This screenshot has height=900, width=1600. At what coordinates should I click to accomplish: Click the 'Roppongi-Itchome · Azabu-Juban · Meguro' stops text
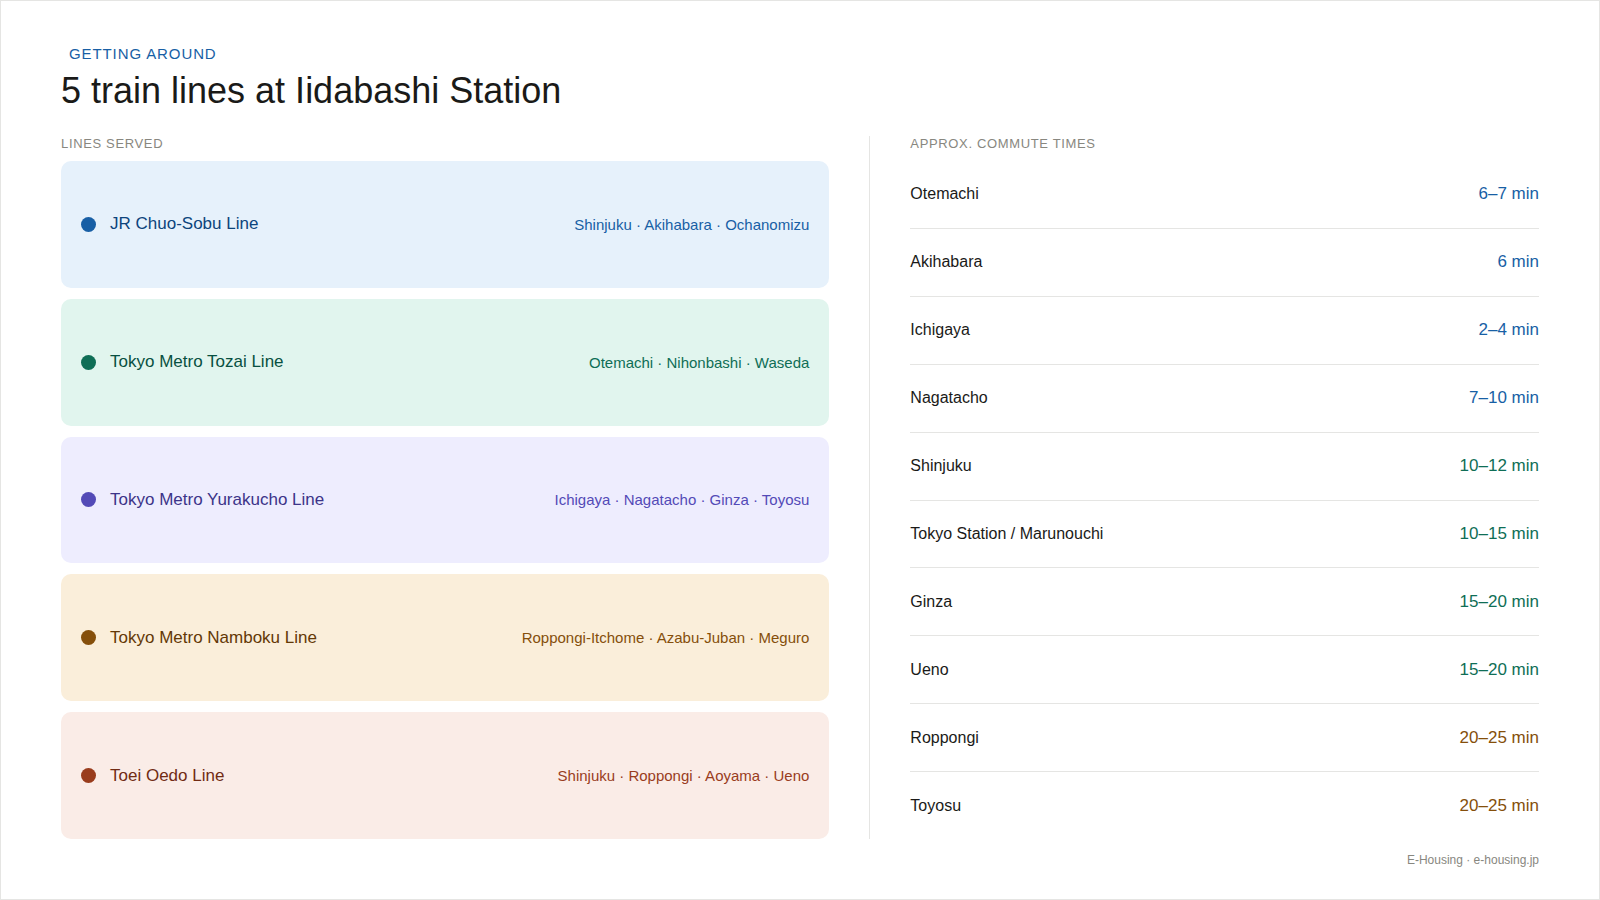click(x=665, y=638)
